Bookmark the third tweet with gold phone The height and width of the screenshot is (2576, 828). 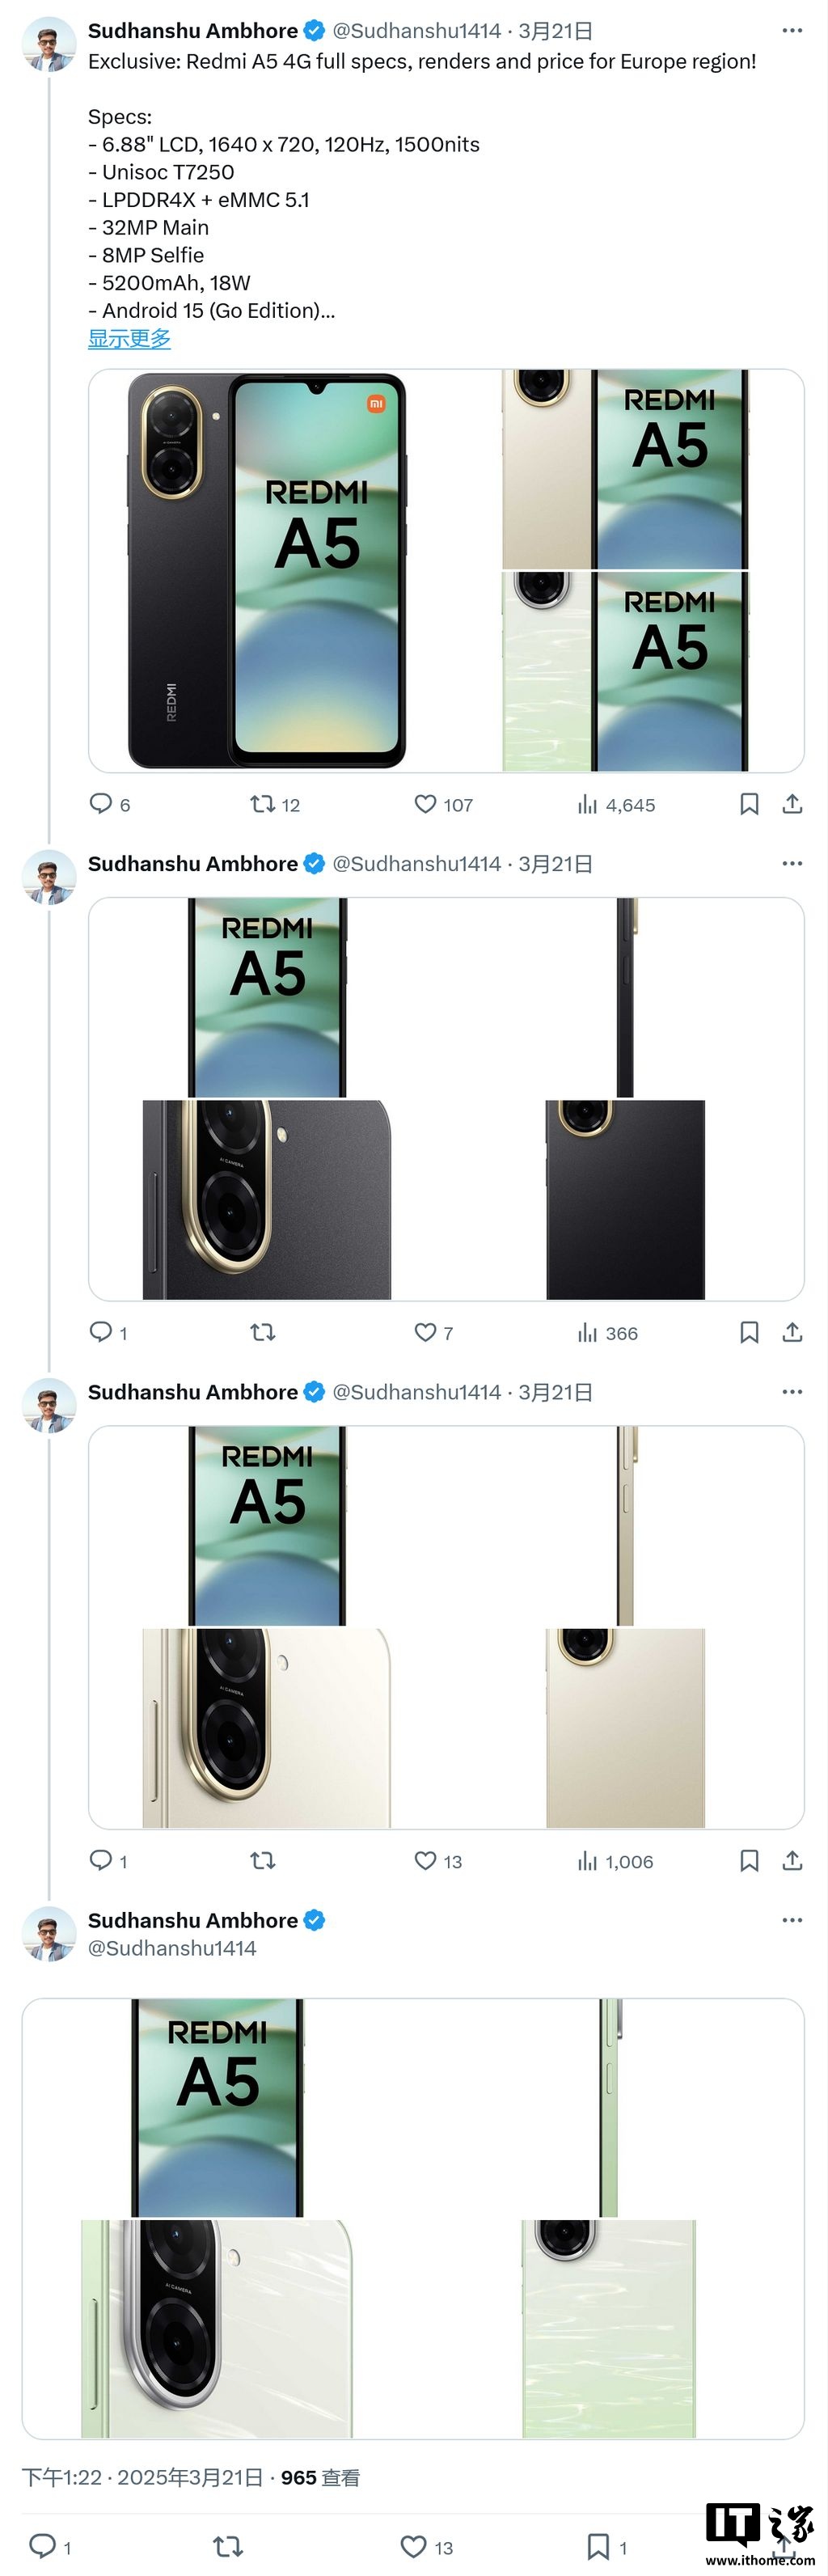pyautogui.click(x=749, y=1860)
